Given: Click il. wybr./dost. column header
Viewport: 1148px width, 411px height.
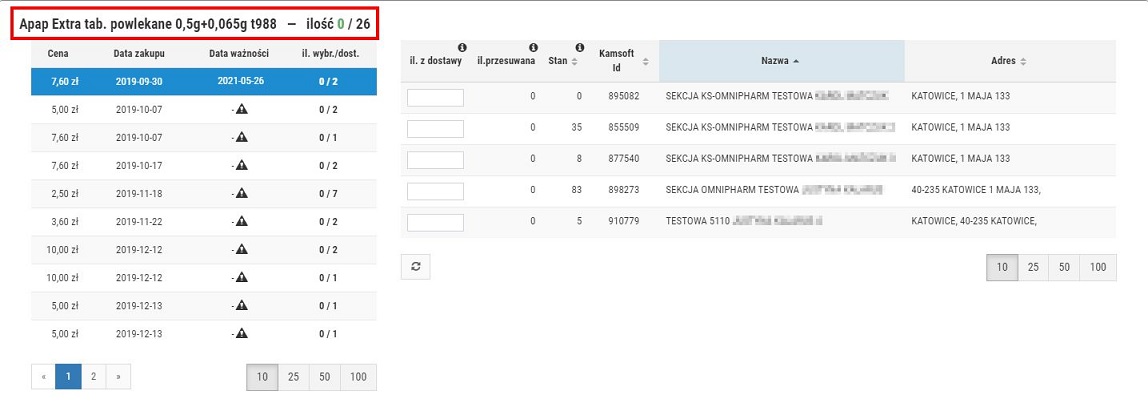Looking at the screenshot, I should click(x=329, y=53).
